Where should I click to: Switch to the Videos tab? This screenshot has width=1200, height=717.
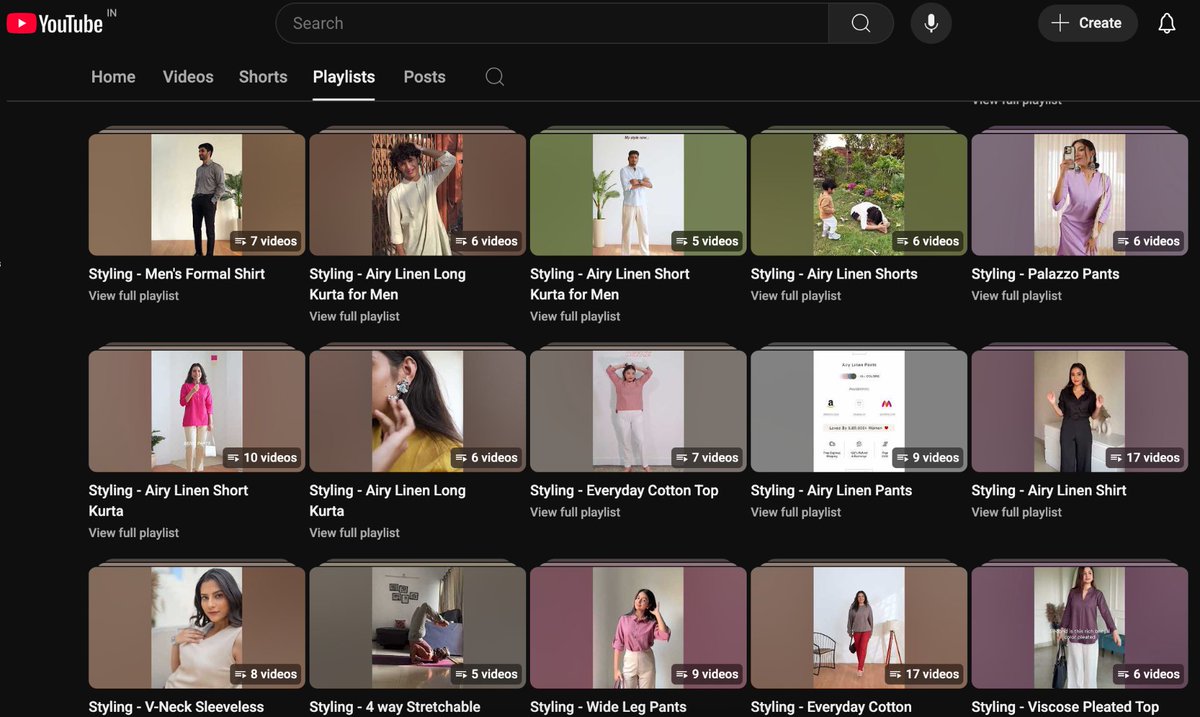188,77
